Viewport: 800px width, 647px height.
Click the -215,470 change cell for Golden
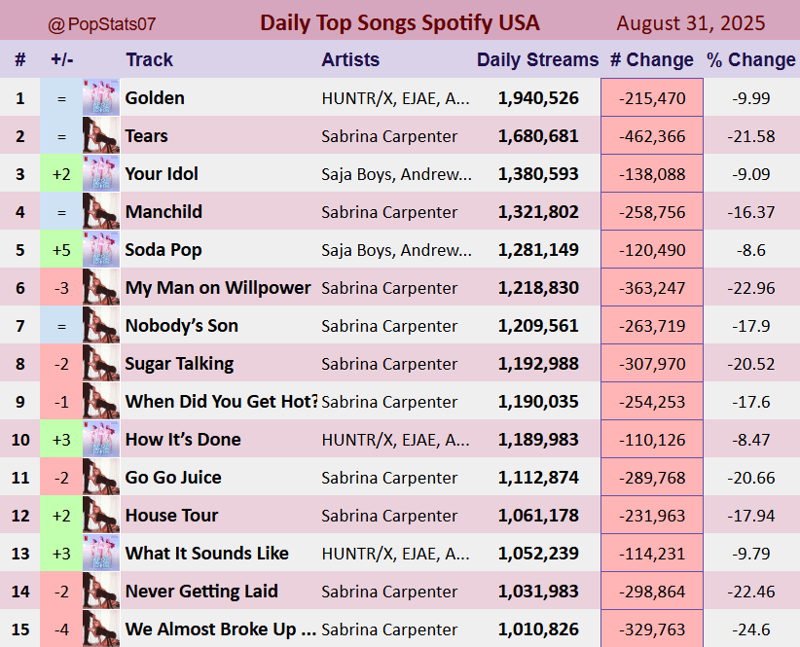point(652,97)
